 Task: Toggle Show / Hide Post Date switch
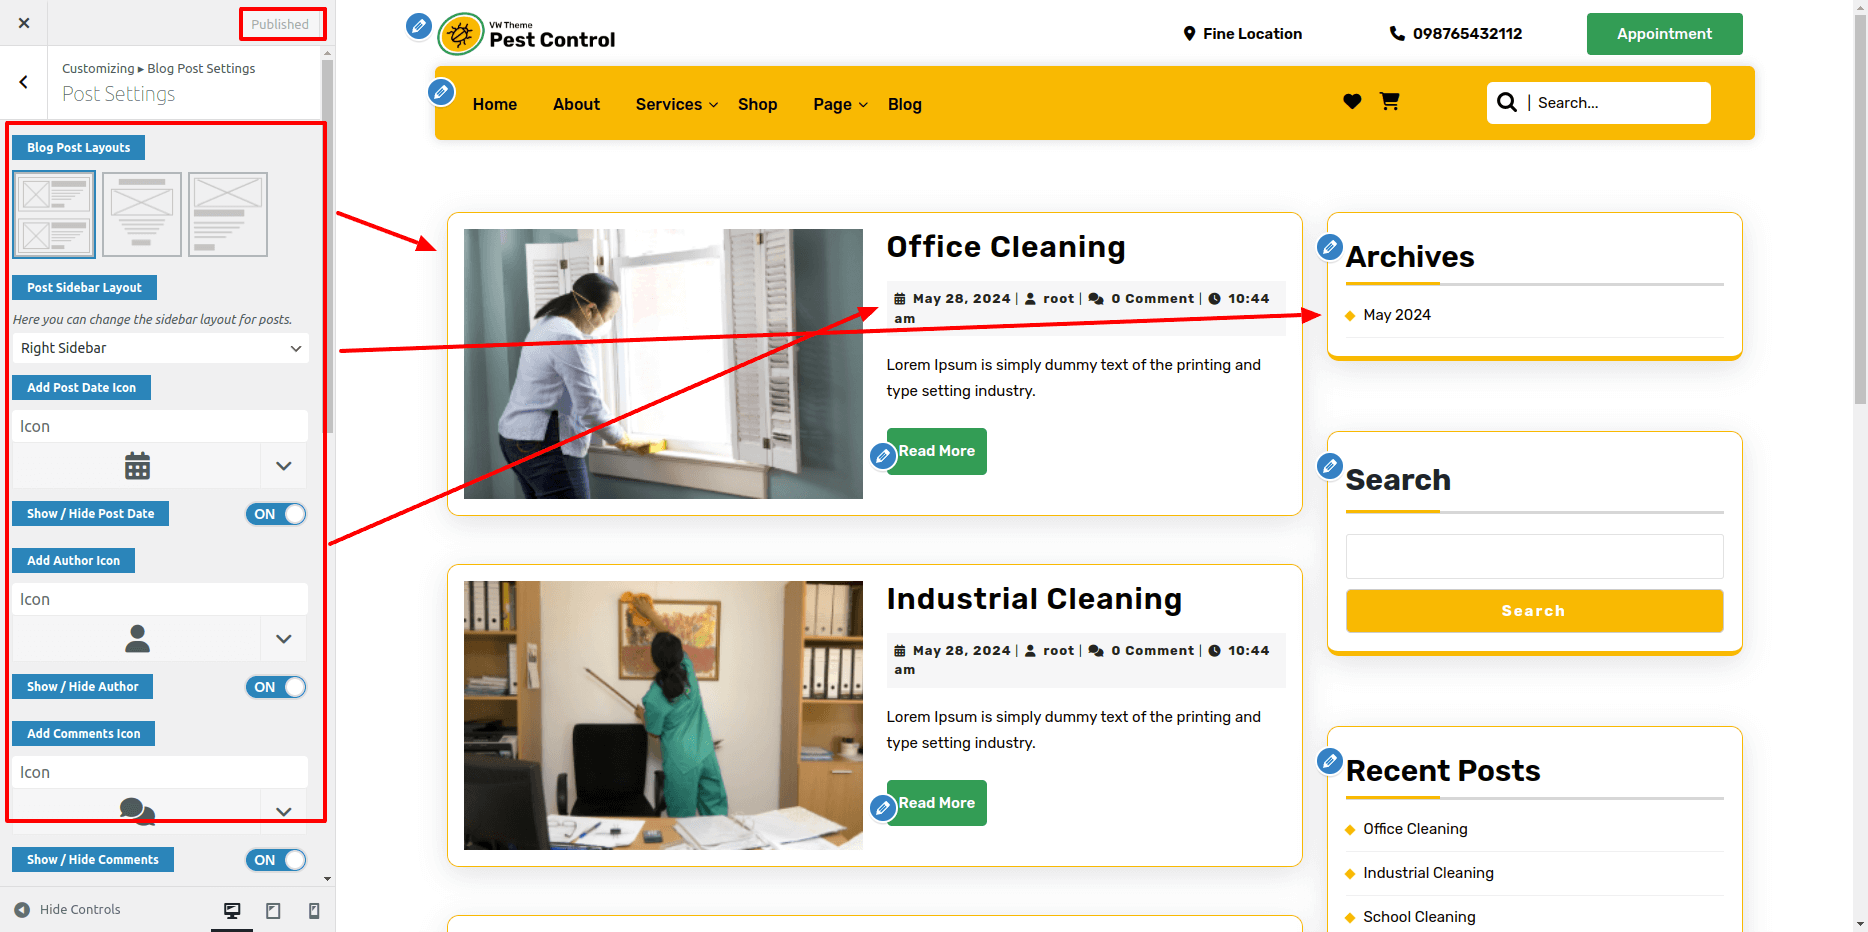[x=276, y=514]
